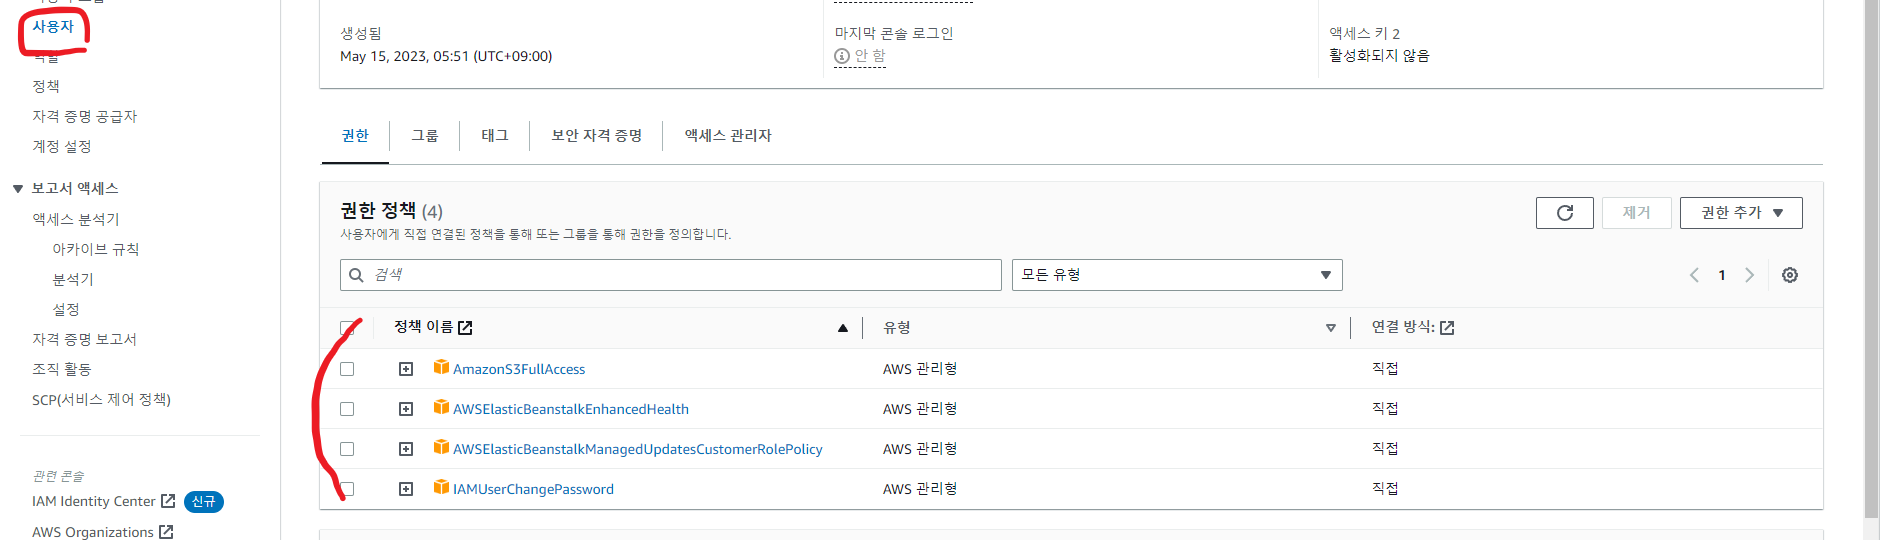
Task: Go to previous page arrow
Action: [x=1694, y=275]
